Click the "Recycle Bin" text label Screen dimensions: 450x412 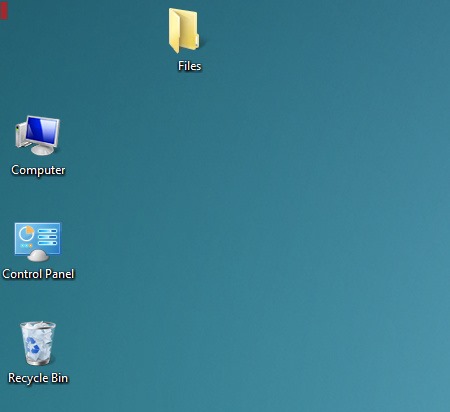coord(38,378)
